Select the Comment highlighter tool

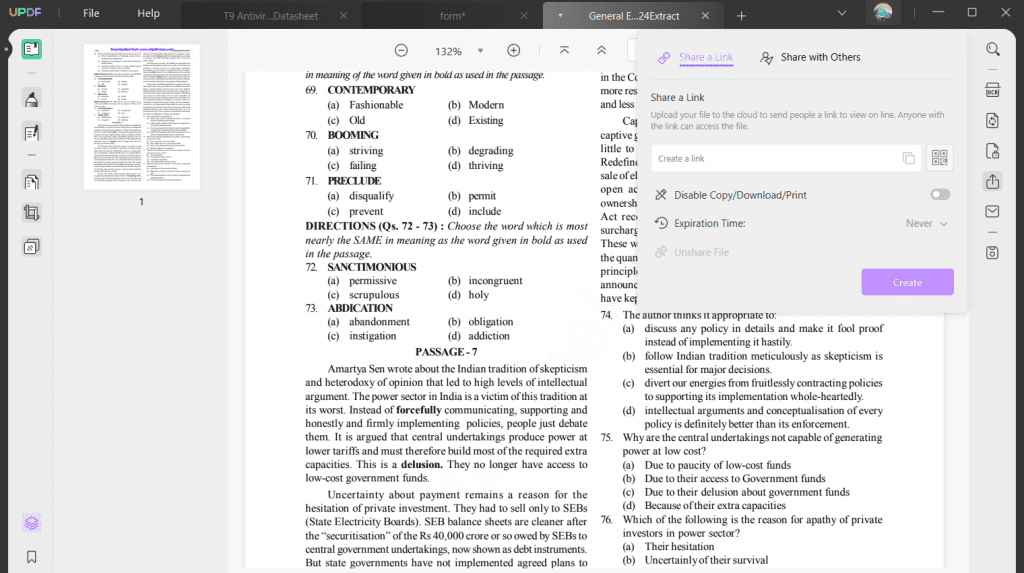pyautogui.click(x=31, y=99)
